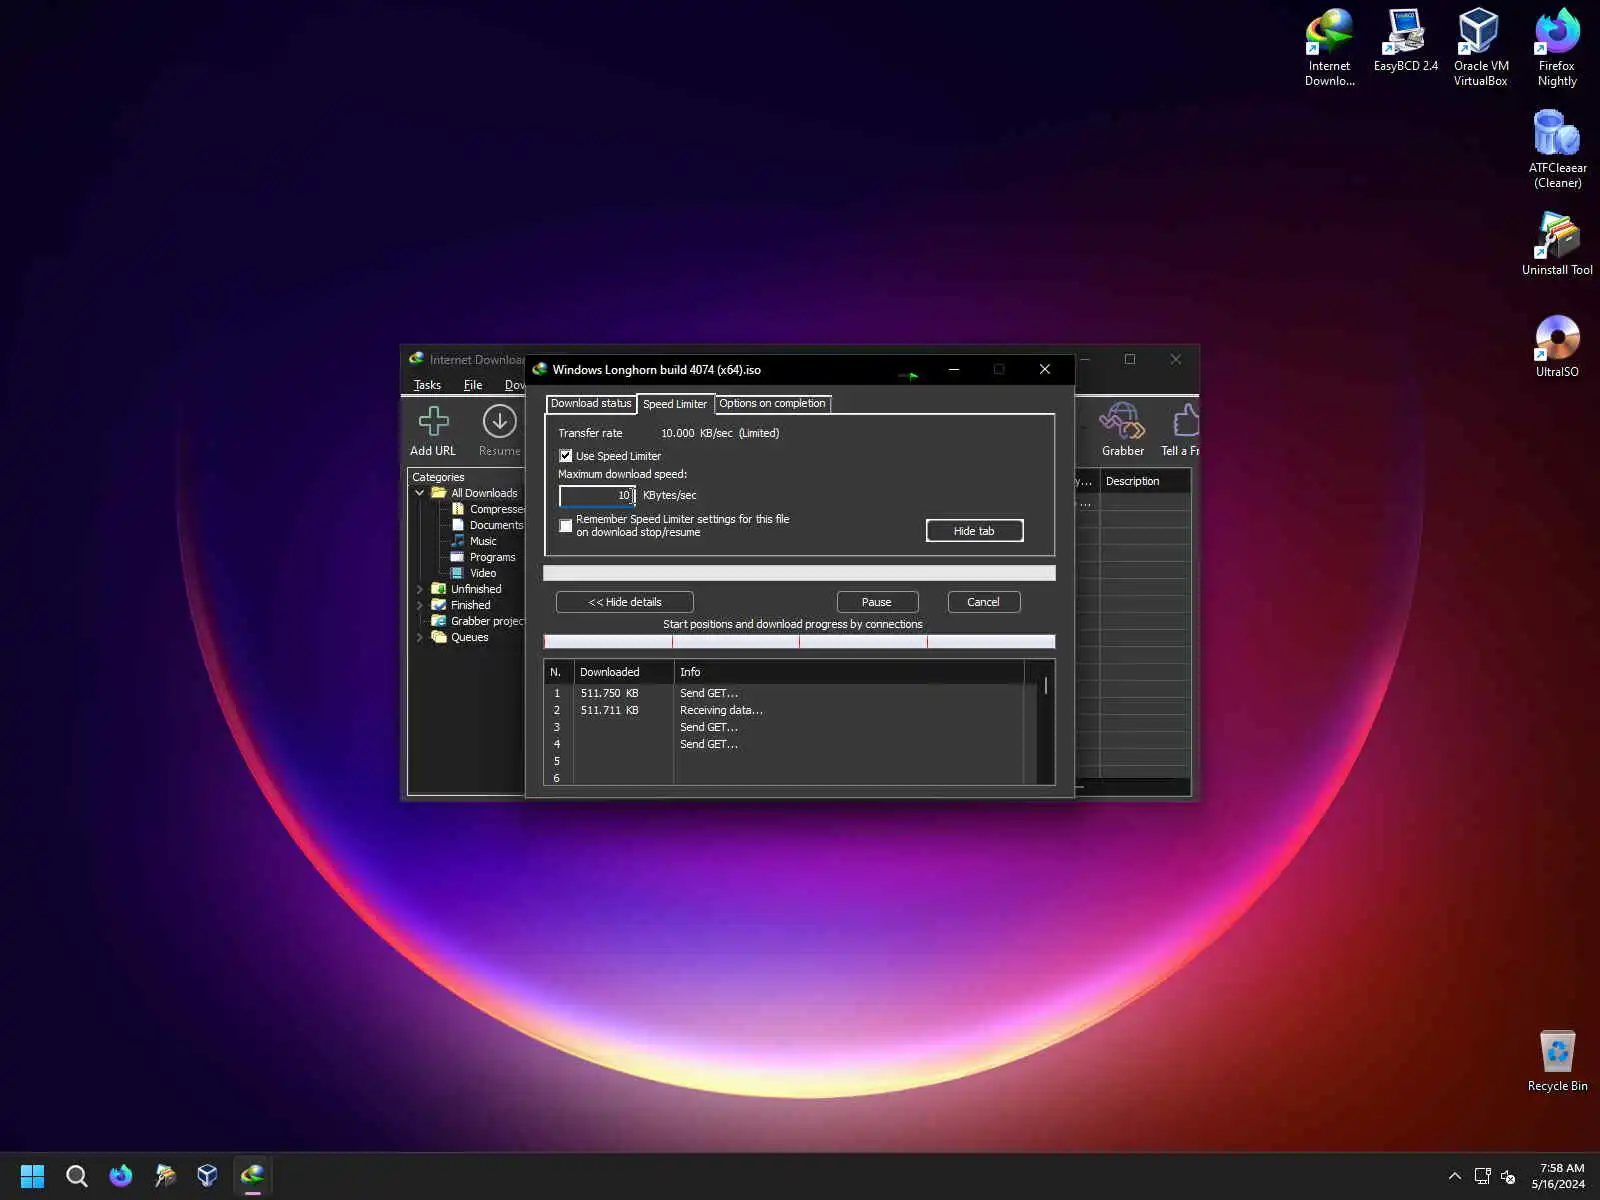Viewport: 1600px width, 1200px height.
Task: Expand the Finished tree node
Action: pyautogui.click(x=420, y=605)
